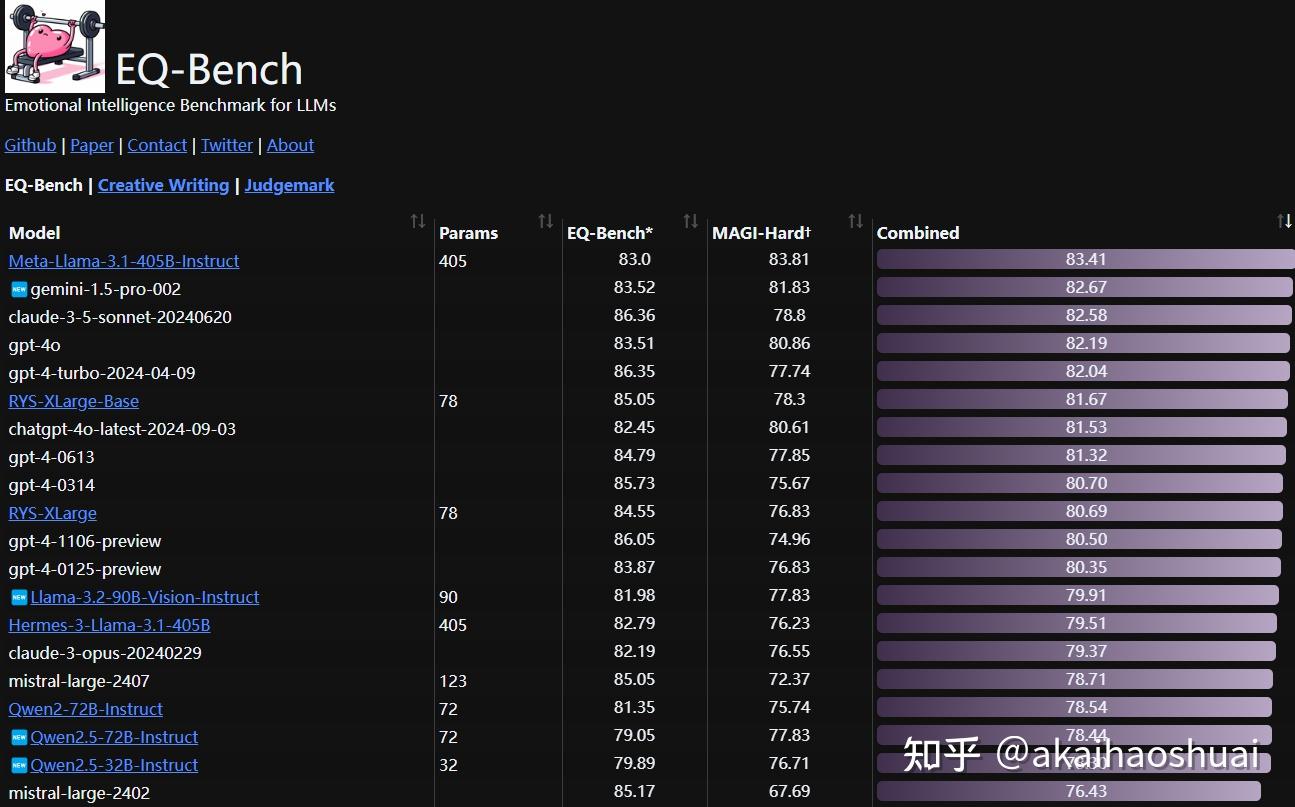Click the Combined score bar showing 82.67
Image resolution: width=1295 pixels, height=807 pixels.
click(1084, 287)
